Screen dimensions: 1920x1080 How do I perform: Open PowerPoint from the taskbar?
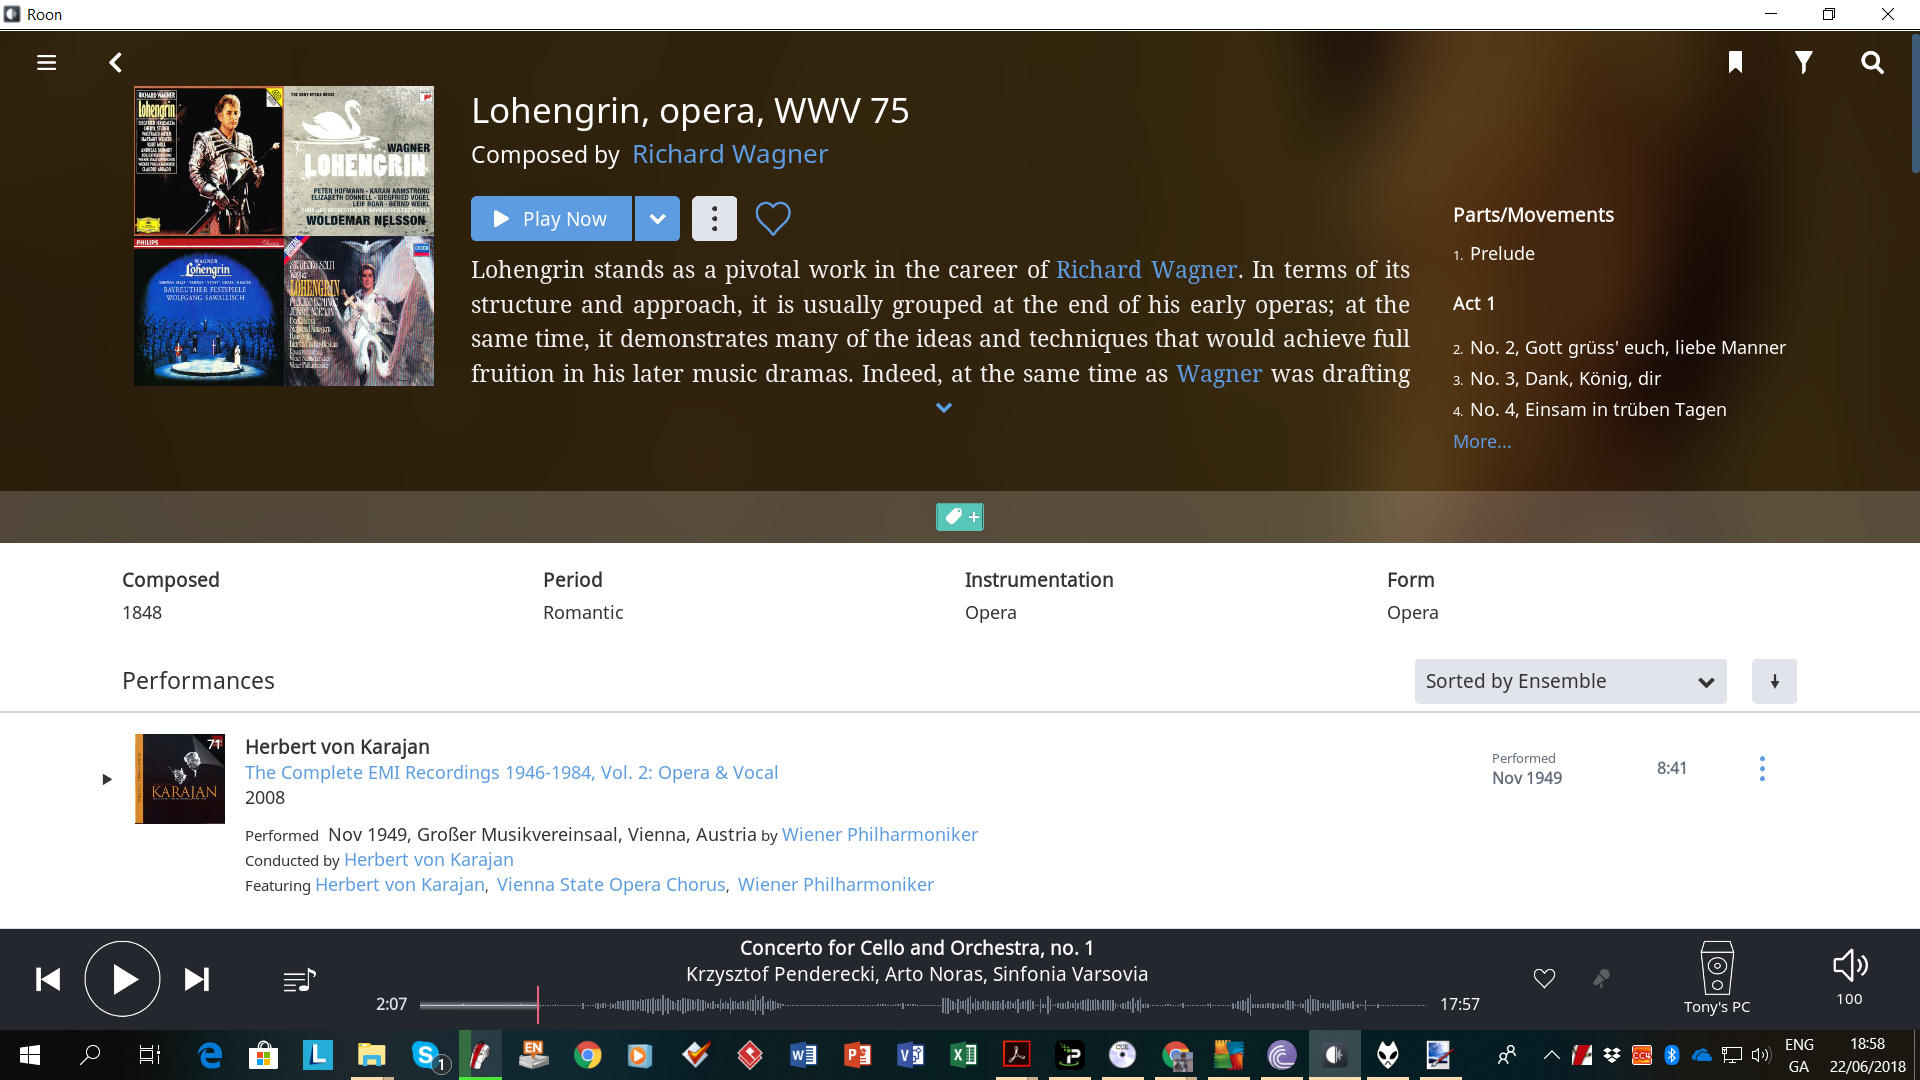857,1055
